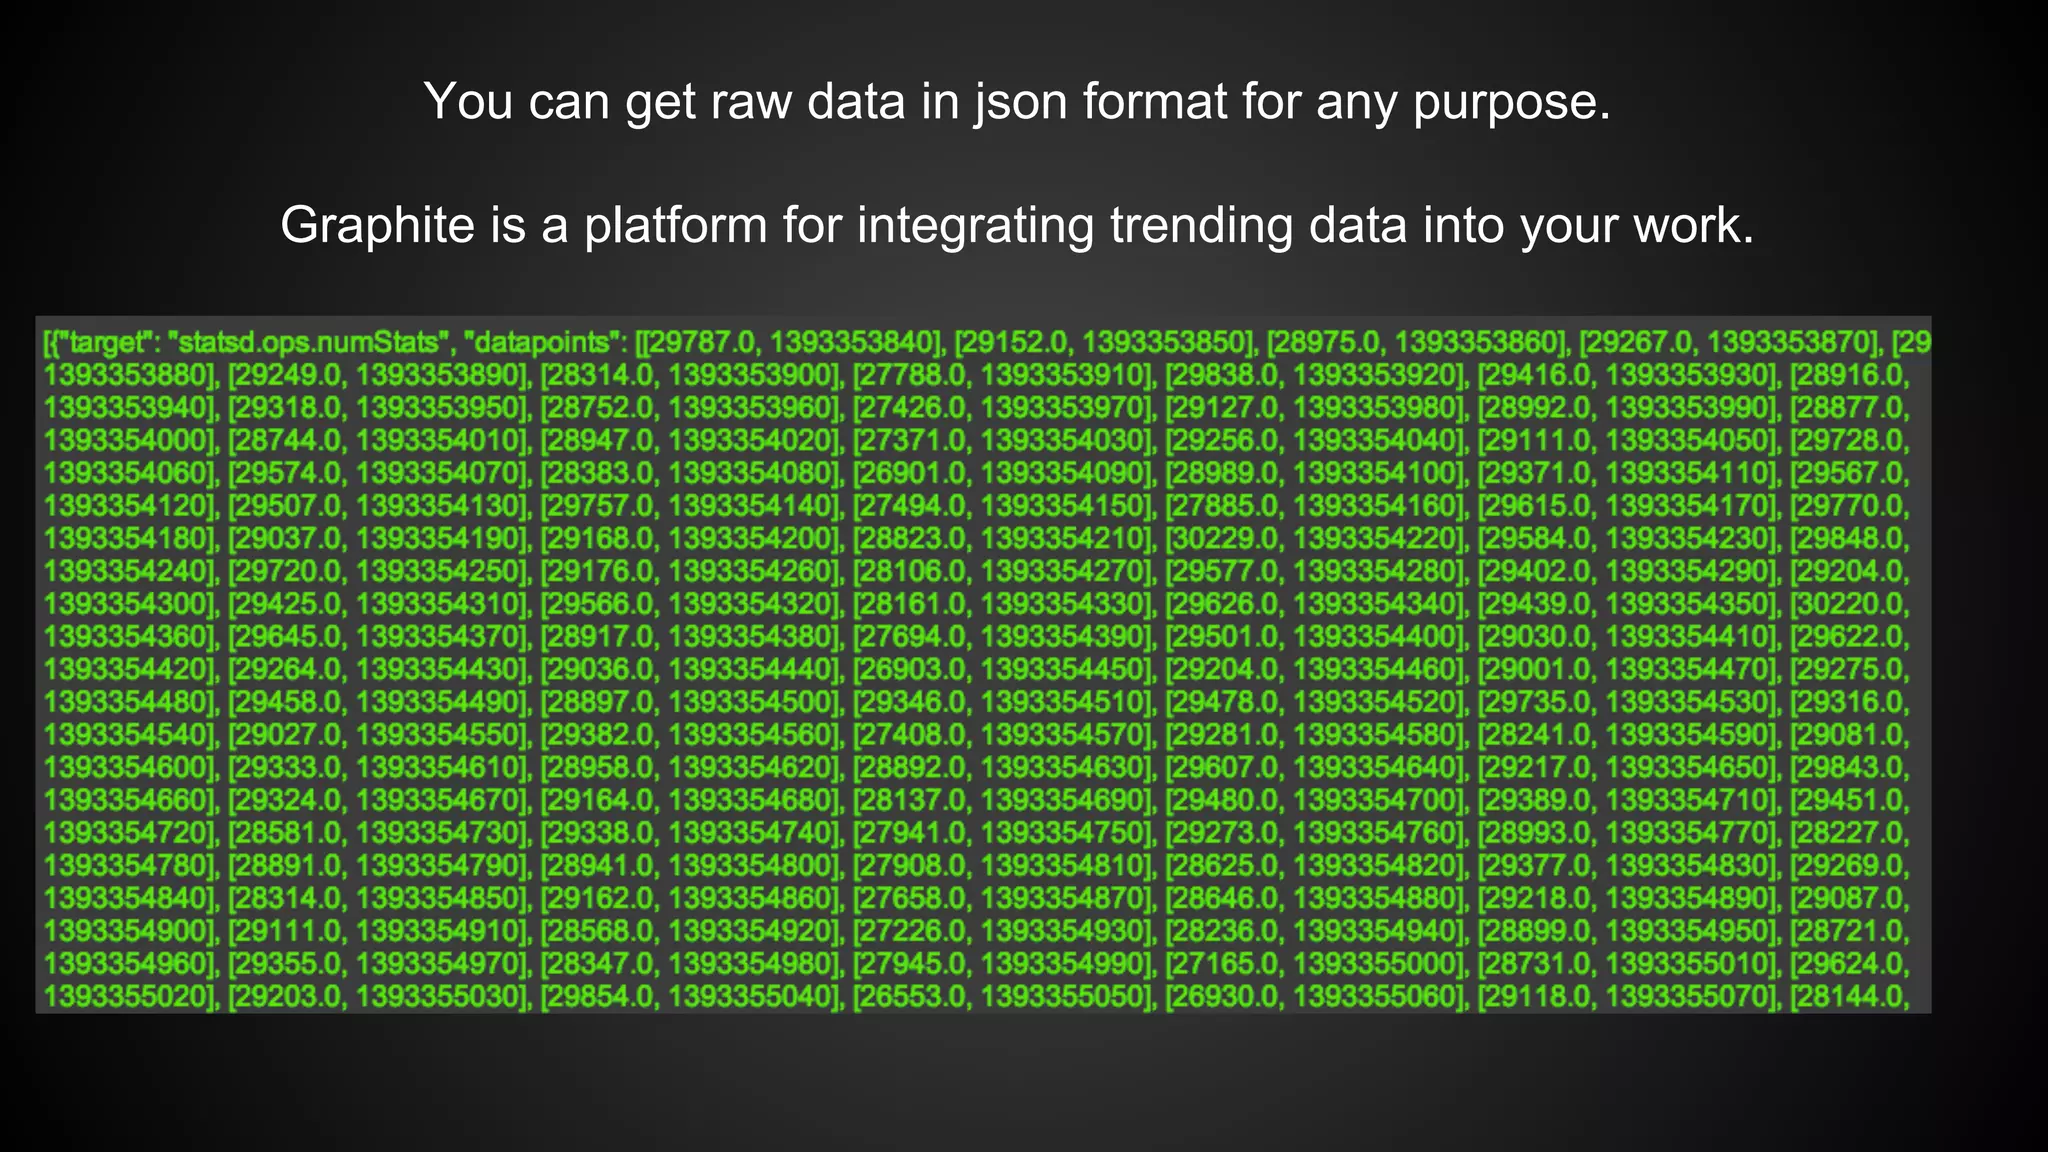This screenshot has height=1152, width=2048.
Task: Click timestamp 1393353840
Action: [854, 343]
